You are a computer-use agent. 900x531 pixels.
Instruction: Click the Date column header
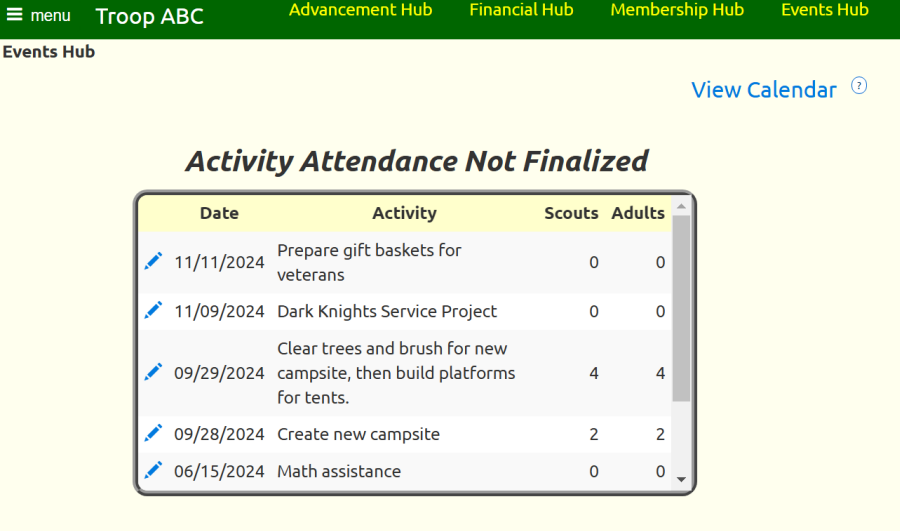point(219,213)
